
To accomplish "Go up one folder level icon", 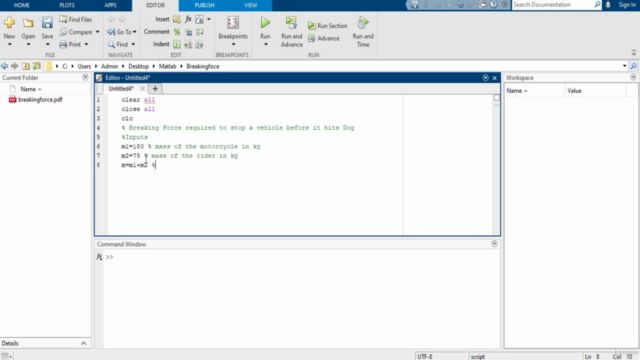I will click(26, 66).
